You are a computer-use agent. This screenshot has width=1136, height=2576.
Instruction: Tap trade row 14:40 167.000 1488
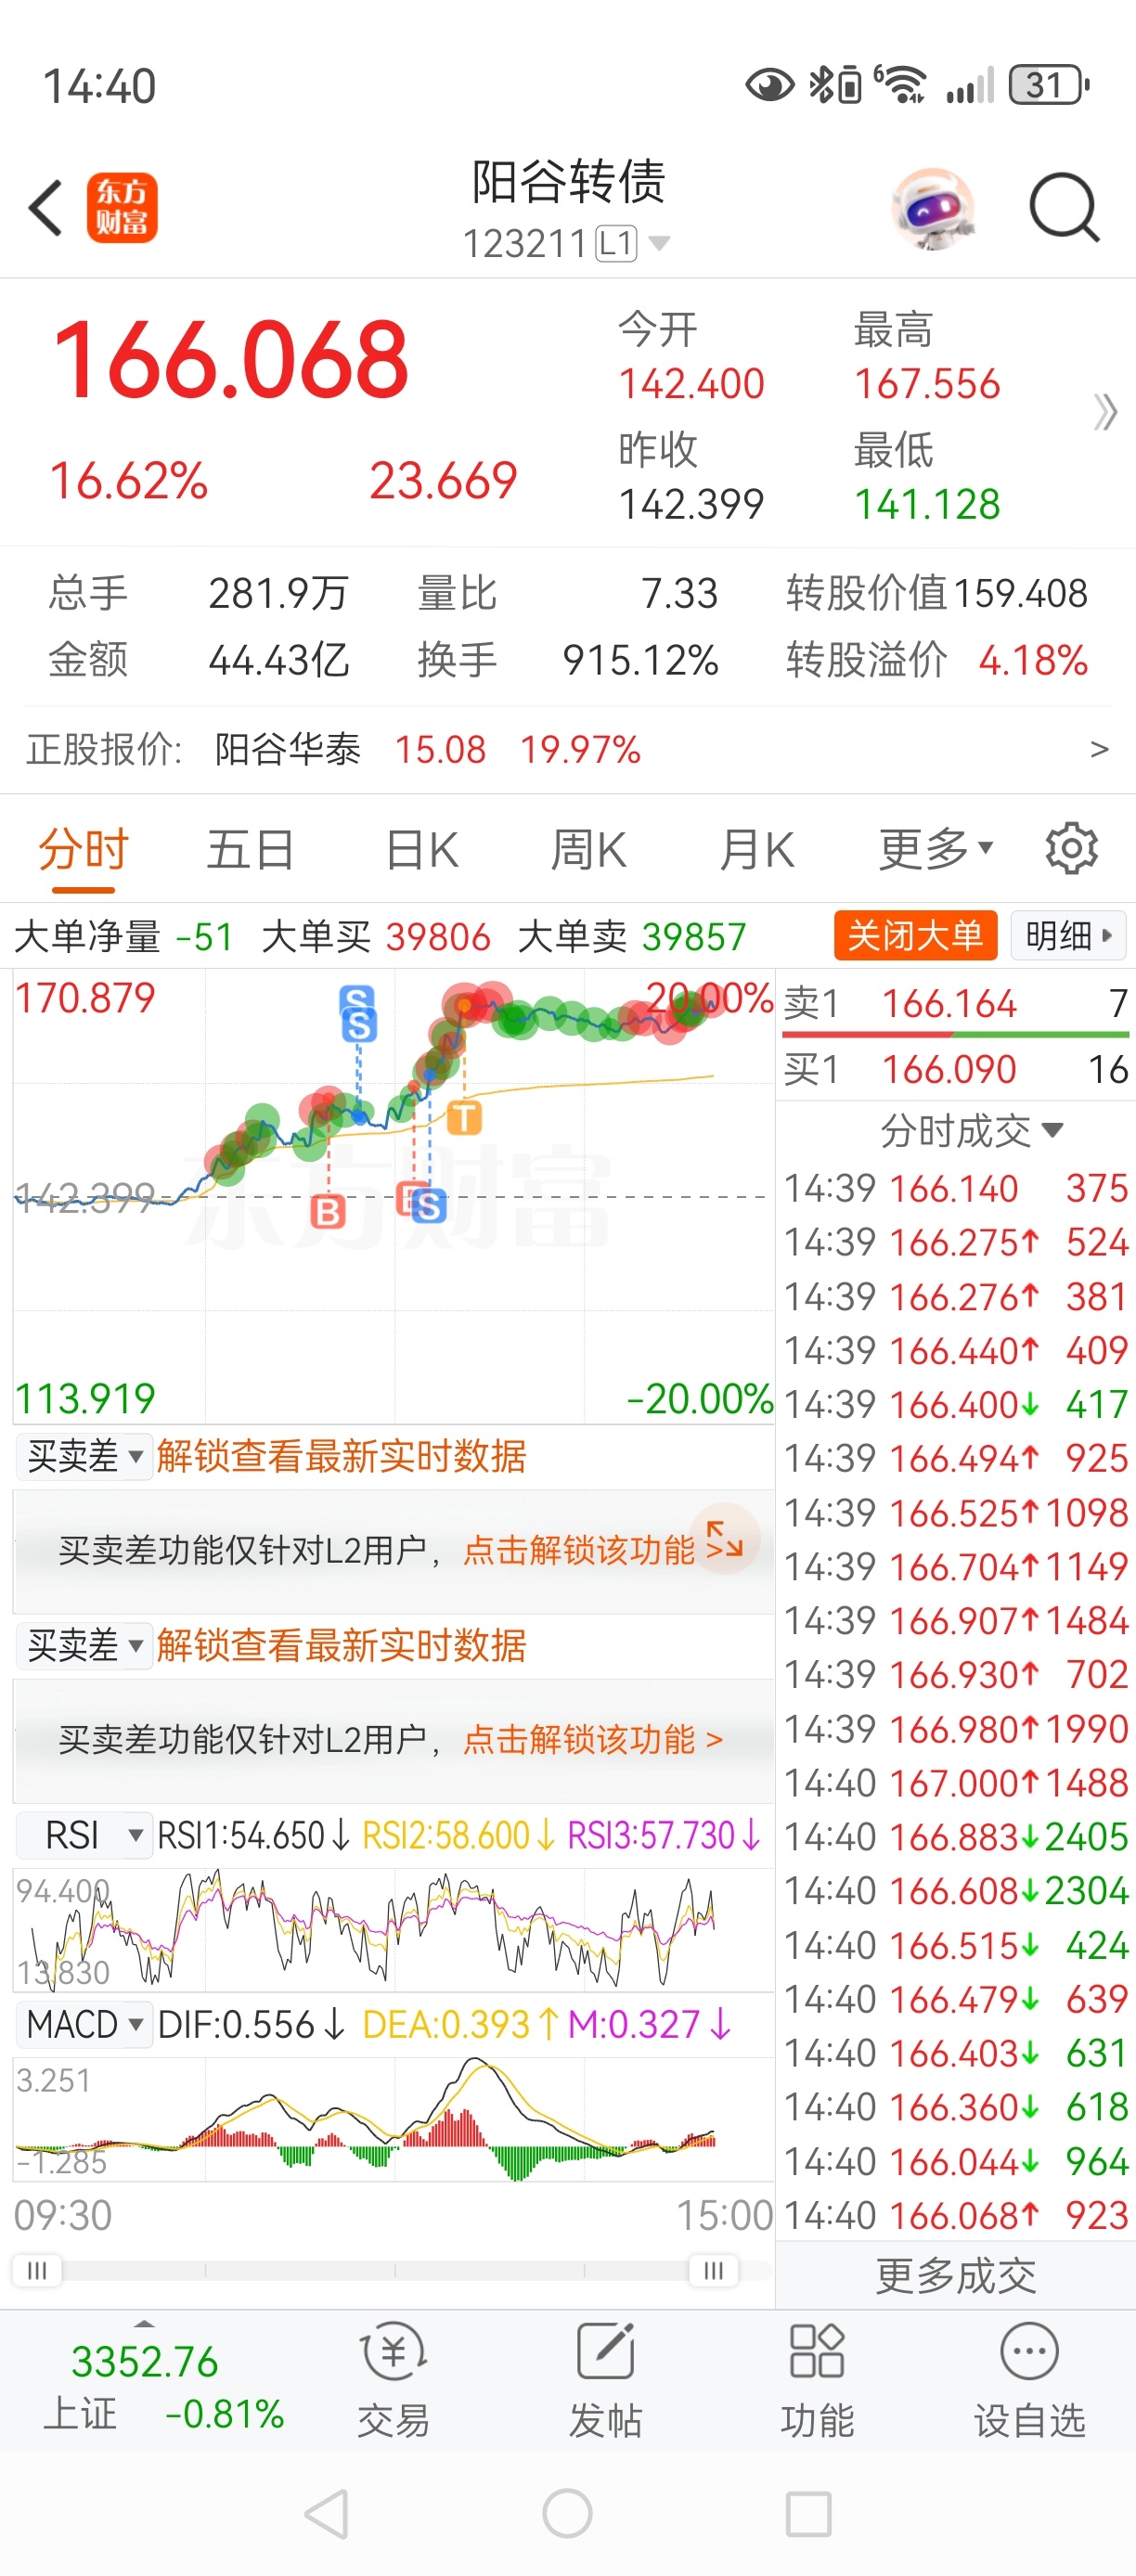point(956,1783)
